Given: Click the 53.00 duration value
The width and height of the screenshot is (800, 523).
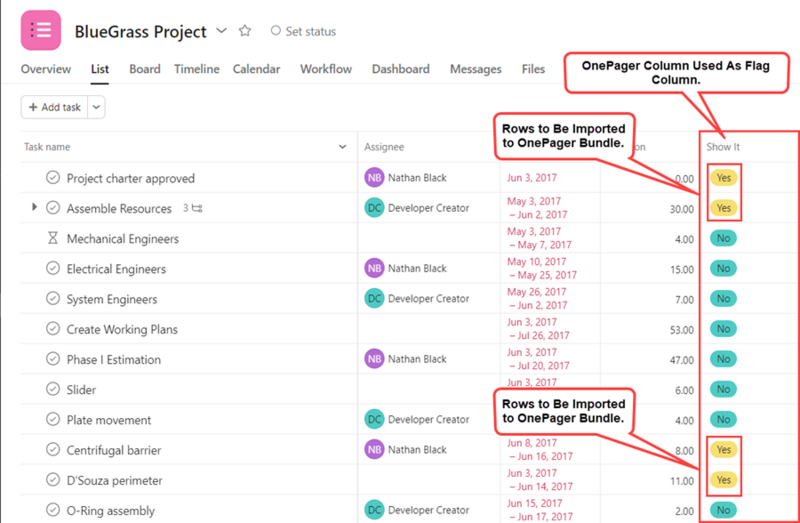Looking at the screenshot, I should click(x=682, y=330).
